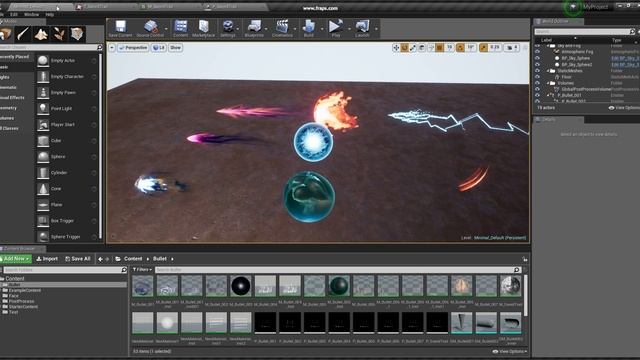Select the Paint mode brush icon
The image size is (640, 360).
click(23, 34)
